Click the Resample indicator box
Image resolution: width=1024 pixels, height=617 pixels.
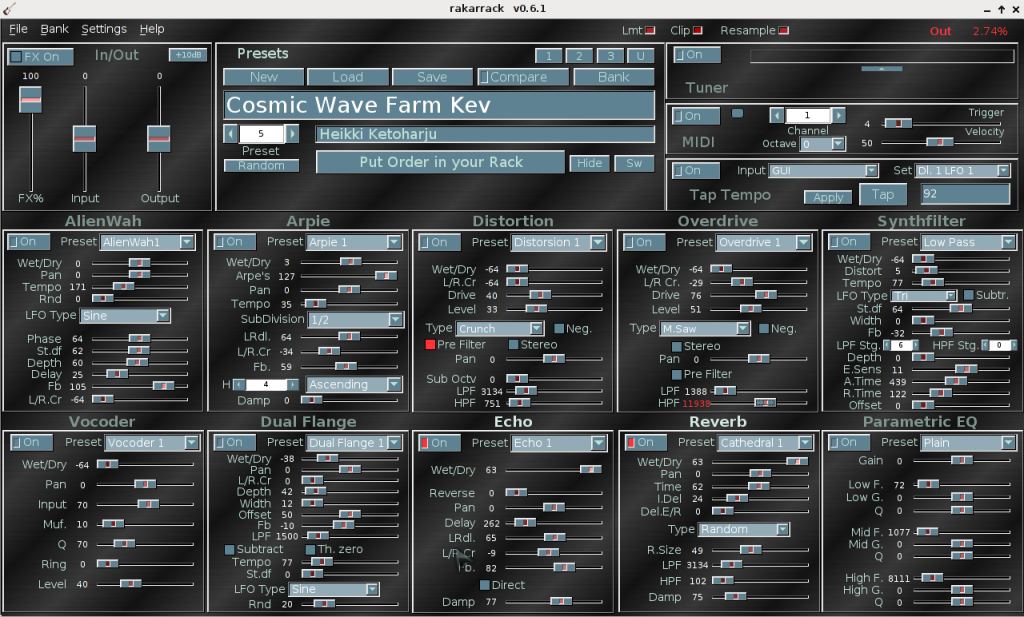pos(782,30)
